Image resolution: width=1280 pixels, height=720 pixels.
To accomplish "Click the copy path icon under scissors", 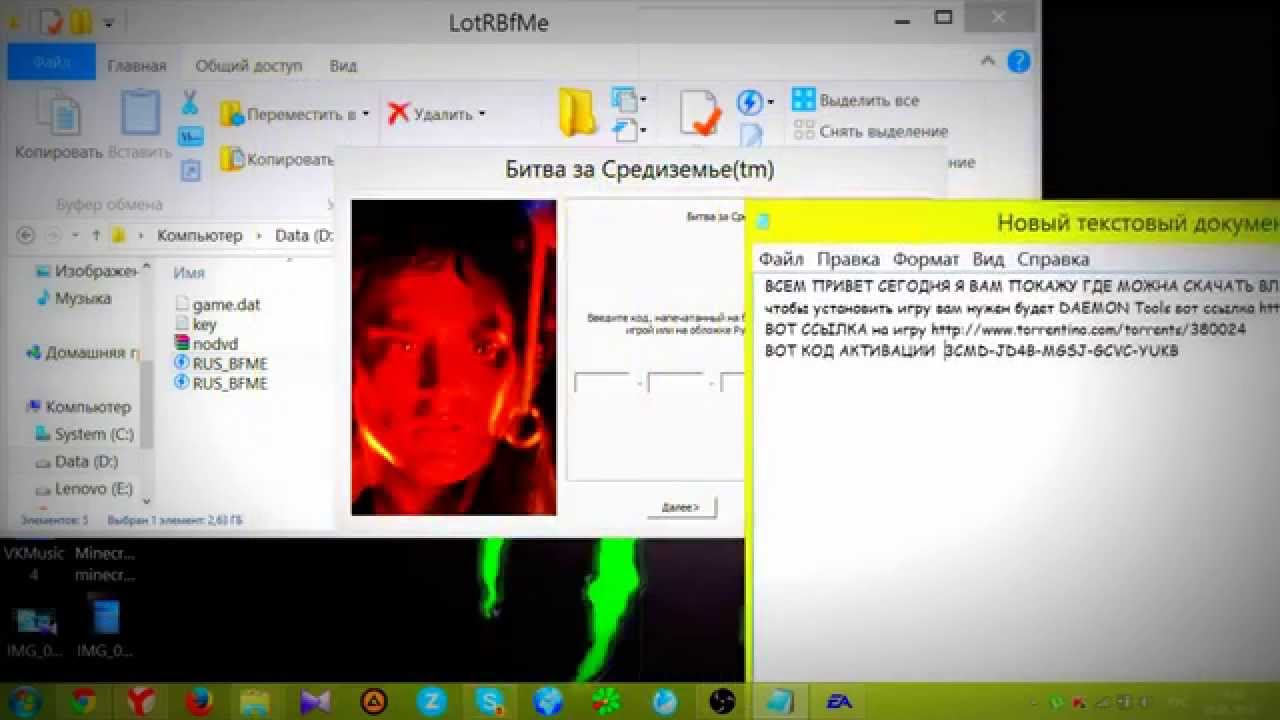I will point(190,137).
